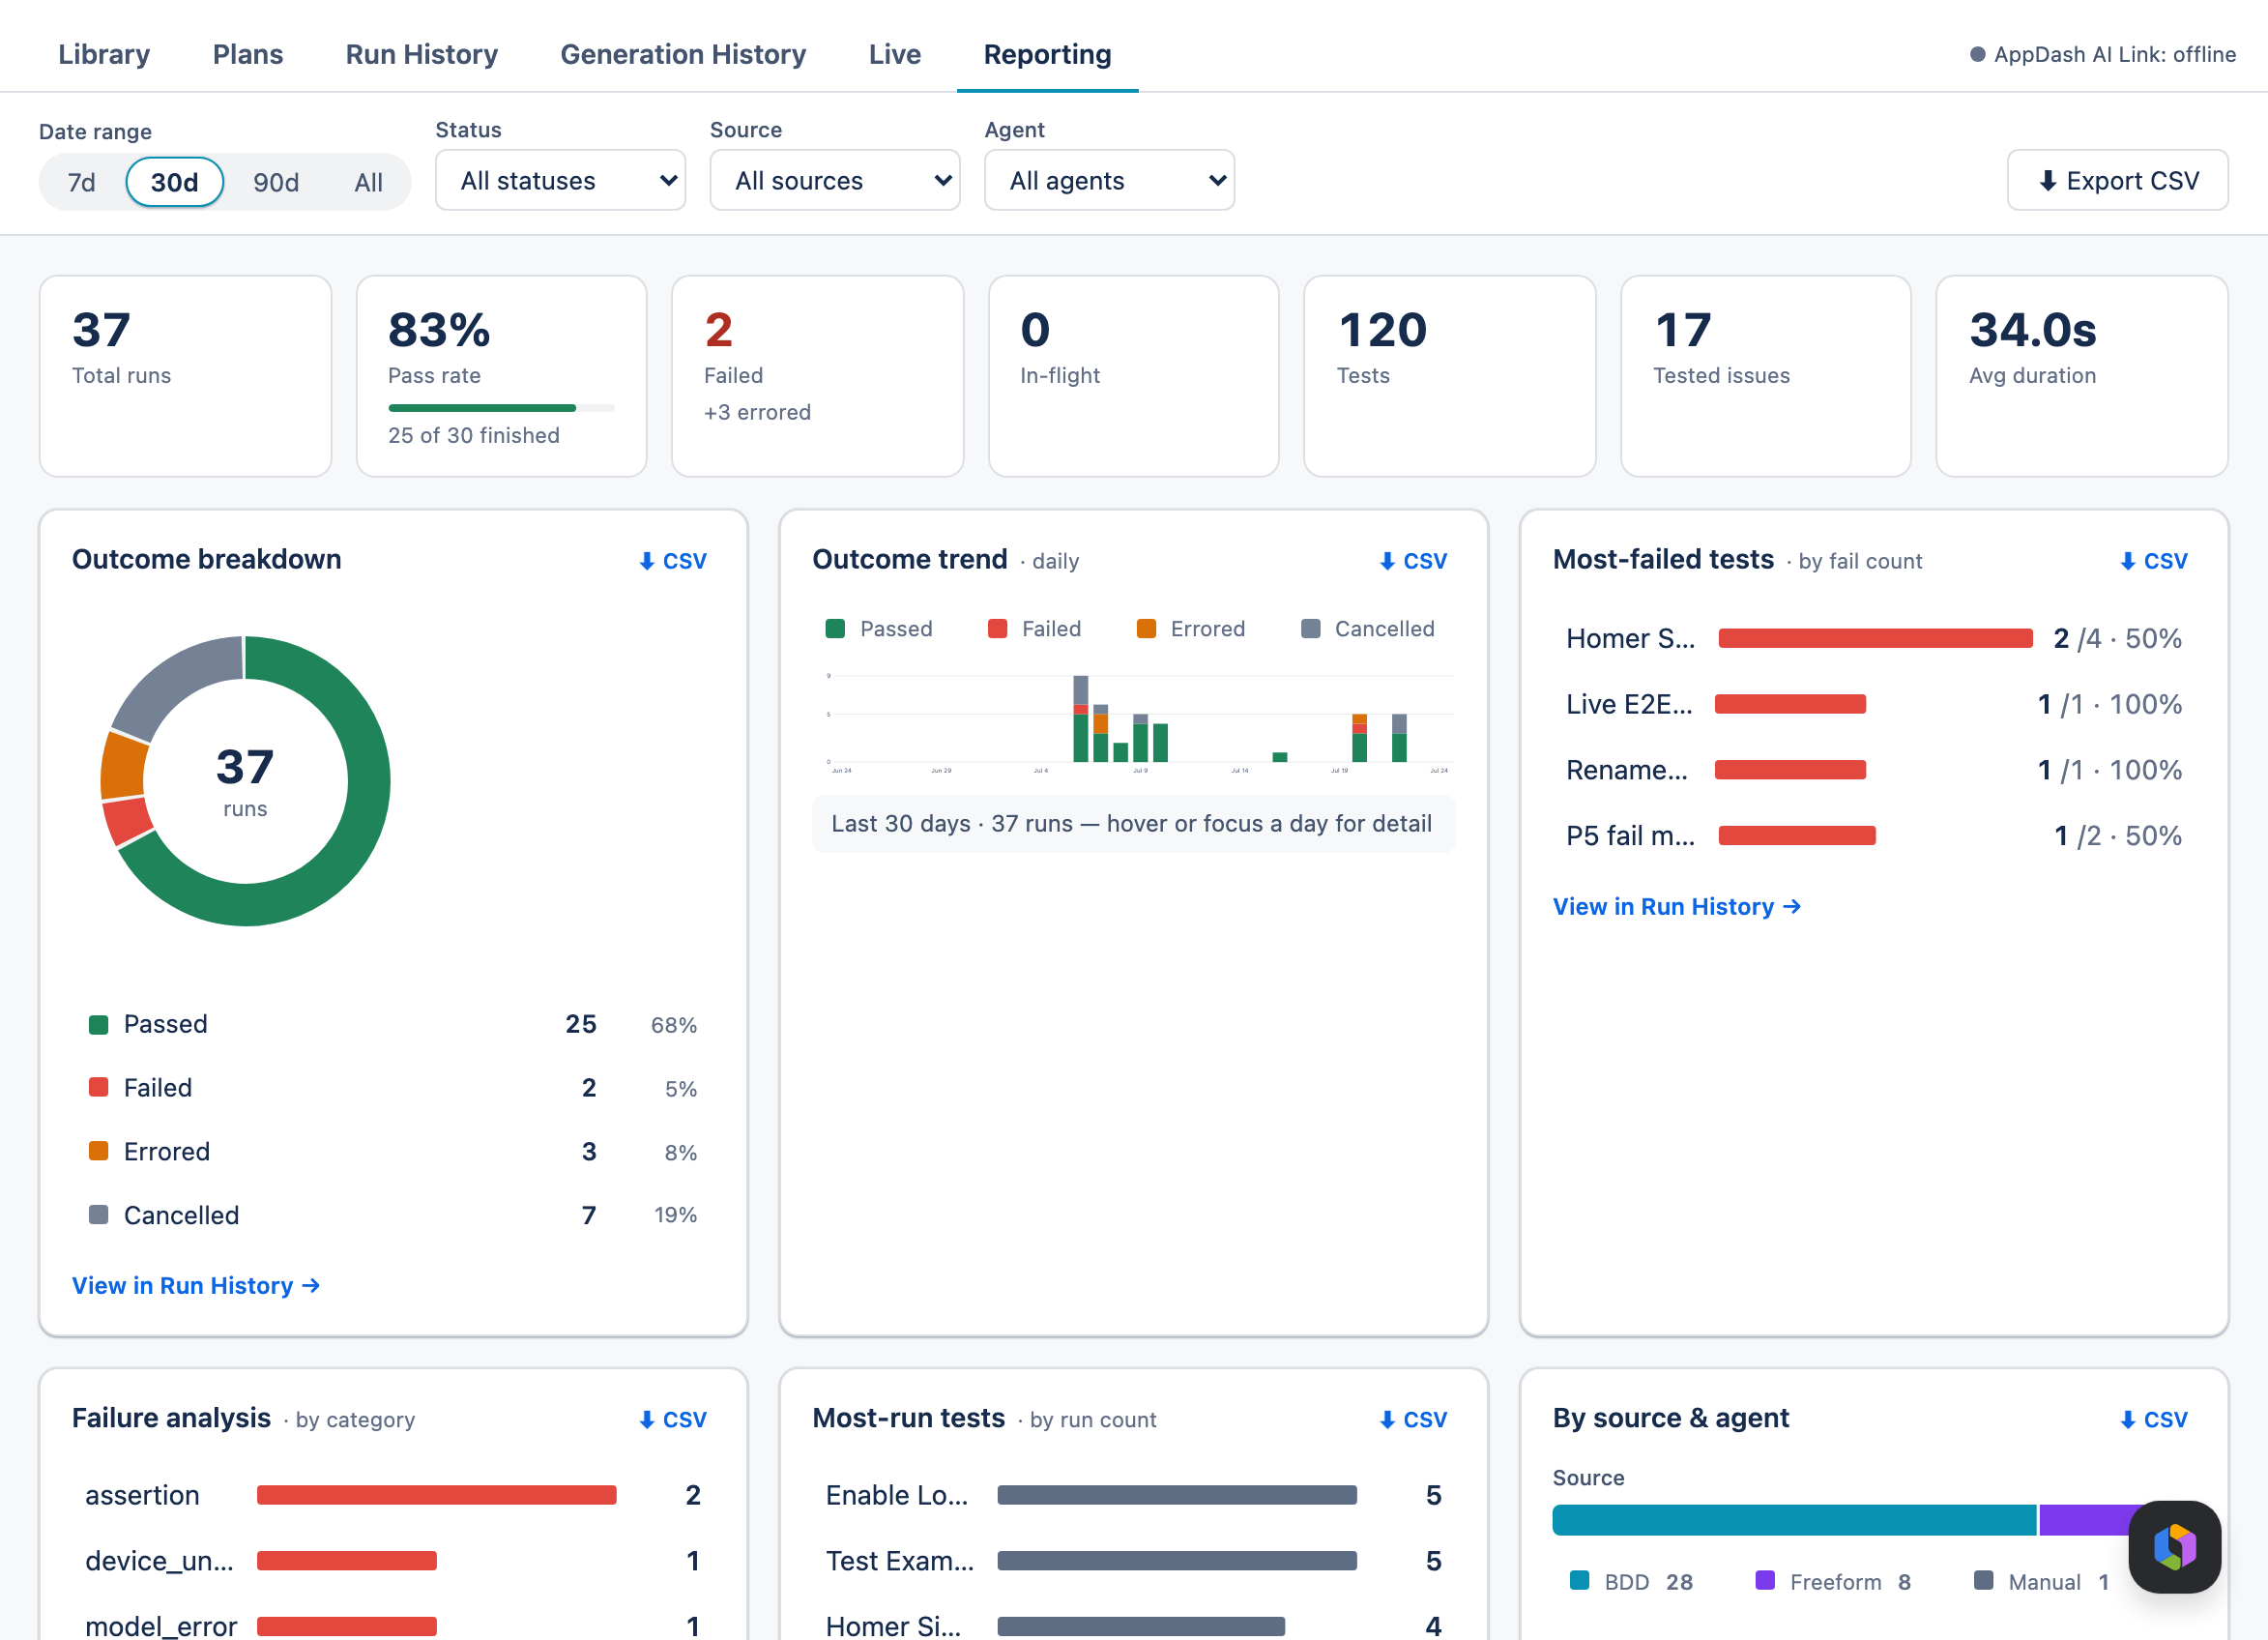Image resolution: width=2268 pixels, height=1640 pixels.
Task: Click the trend summary Last 30 days text
Action: click(1131, 823)
